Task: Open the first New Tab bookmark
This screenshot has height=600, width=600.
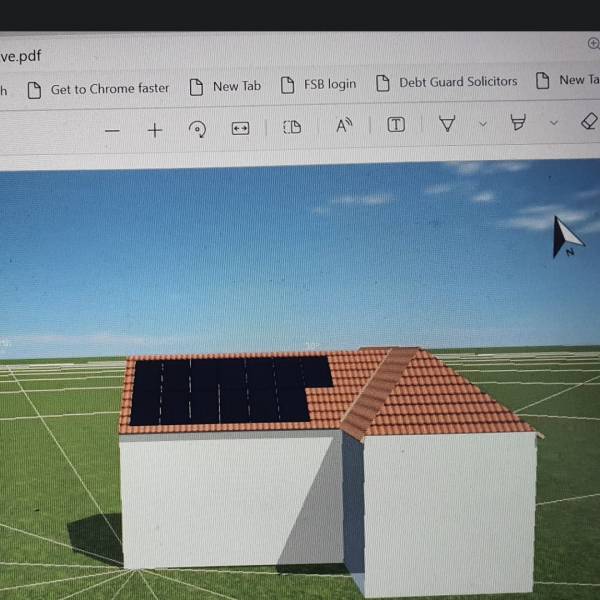Action: [225, 87]
